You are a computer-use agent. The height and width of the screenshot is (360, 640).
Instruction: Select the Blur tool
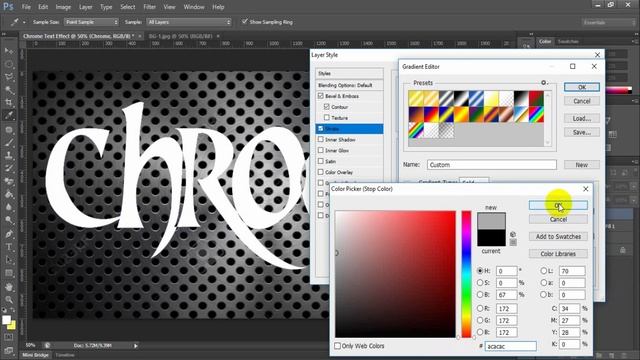[9, 207]
